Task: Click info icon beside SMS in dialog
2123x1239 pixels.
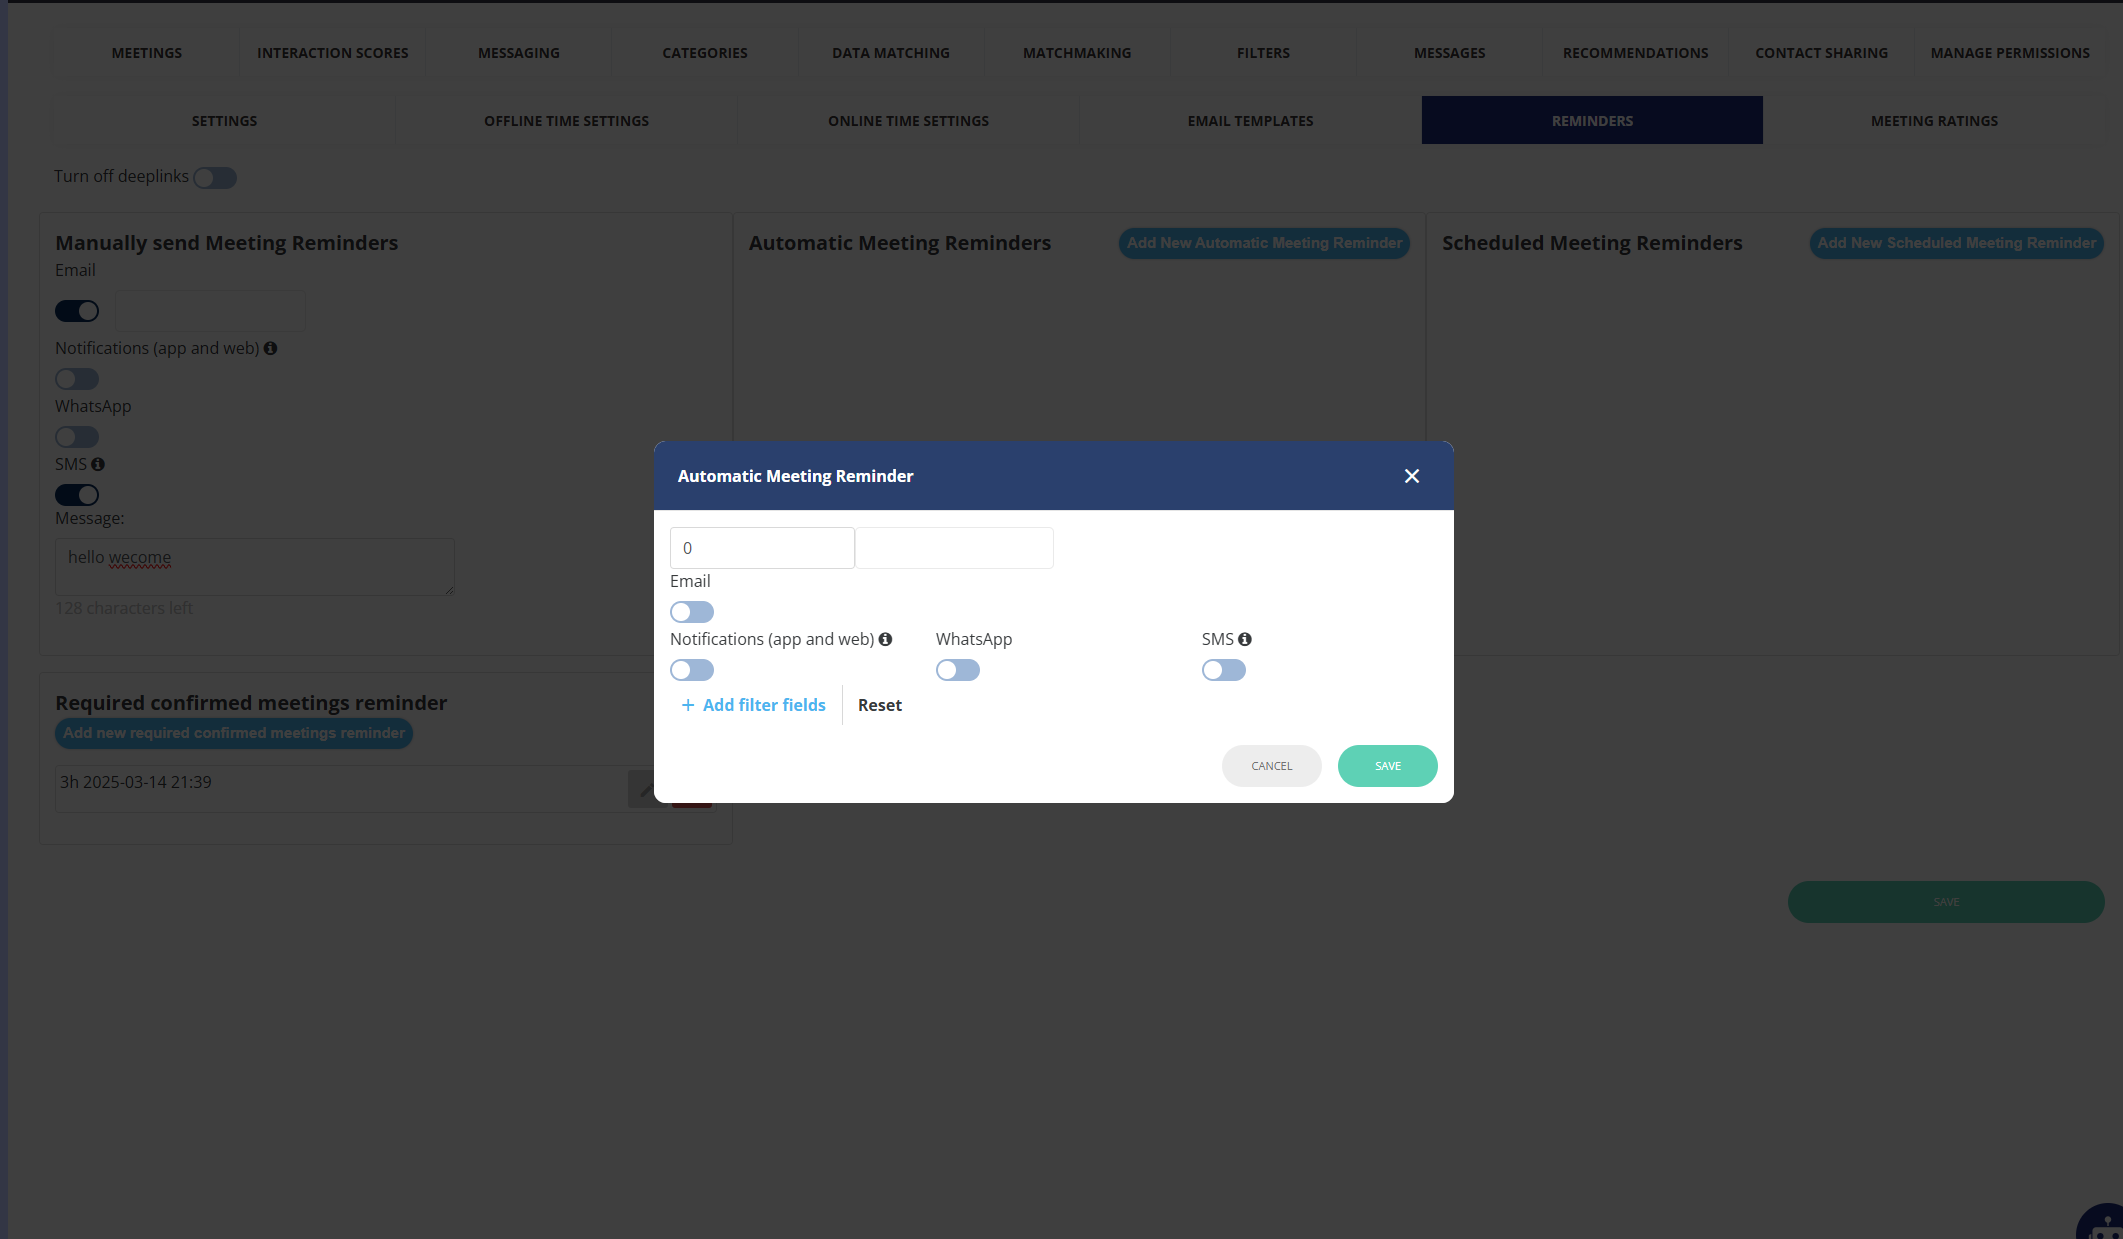Action: 1245,639
